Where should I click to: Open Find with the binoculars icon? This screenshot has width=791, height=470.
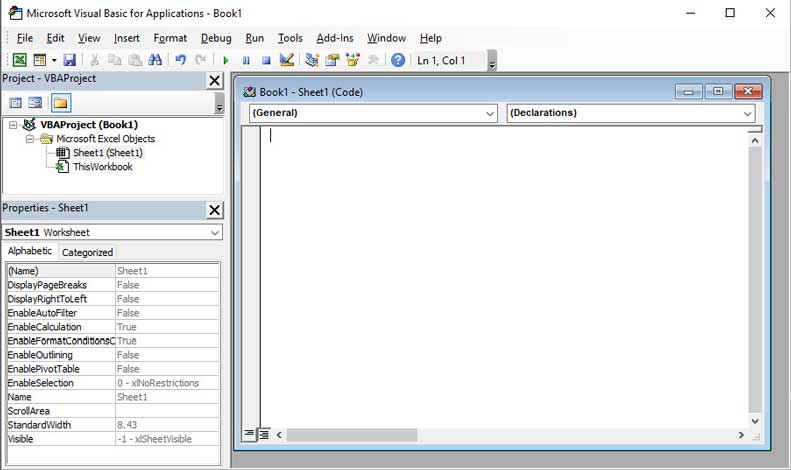pyautogui.click(x=155, y=60)
